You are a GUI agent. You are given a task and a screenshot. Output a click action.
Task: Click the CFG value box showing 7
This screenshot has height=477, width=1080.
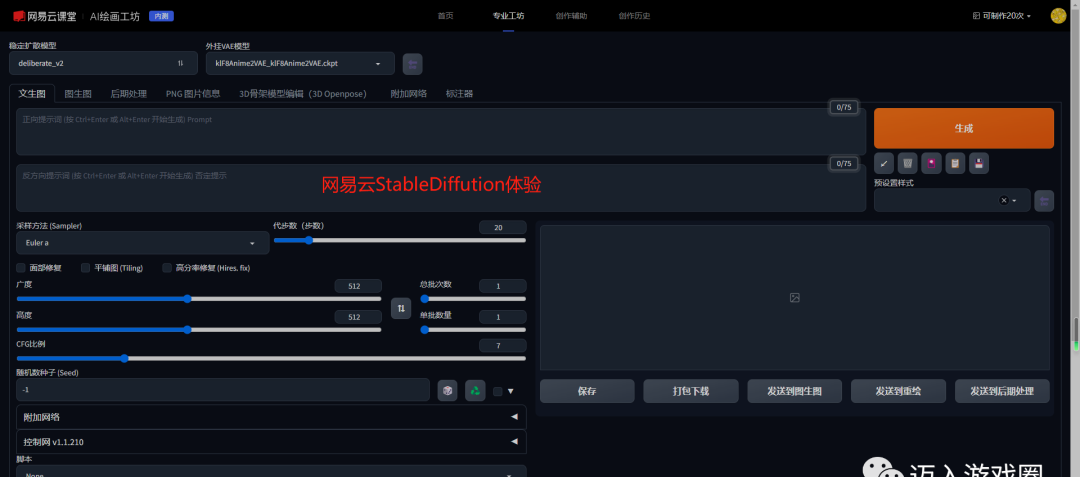503,346
